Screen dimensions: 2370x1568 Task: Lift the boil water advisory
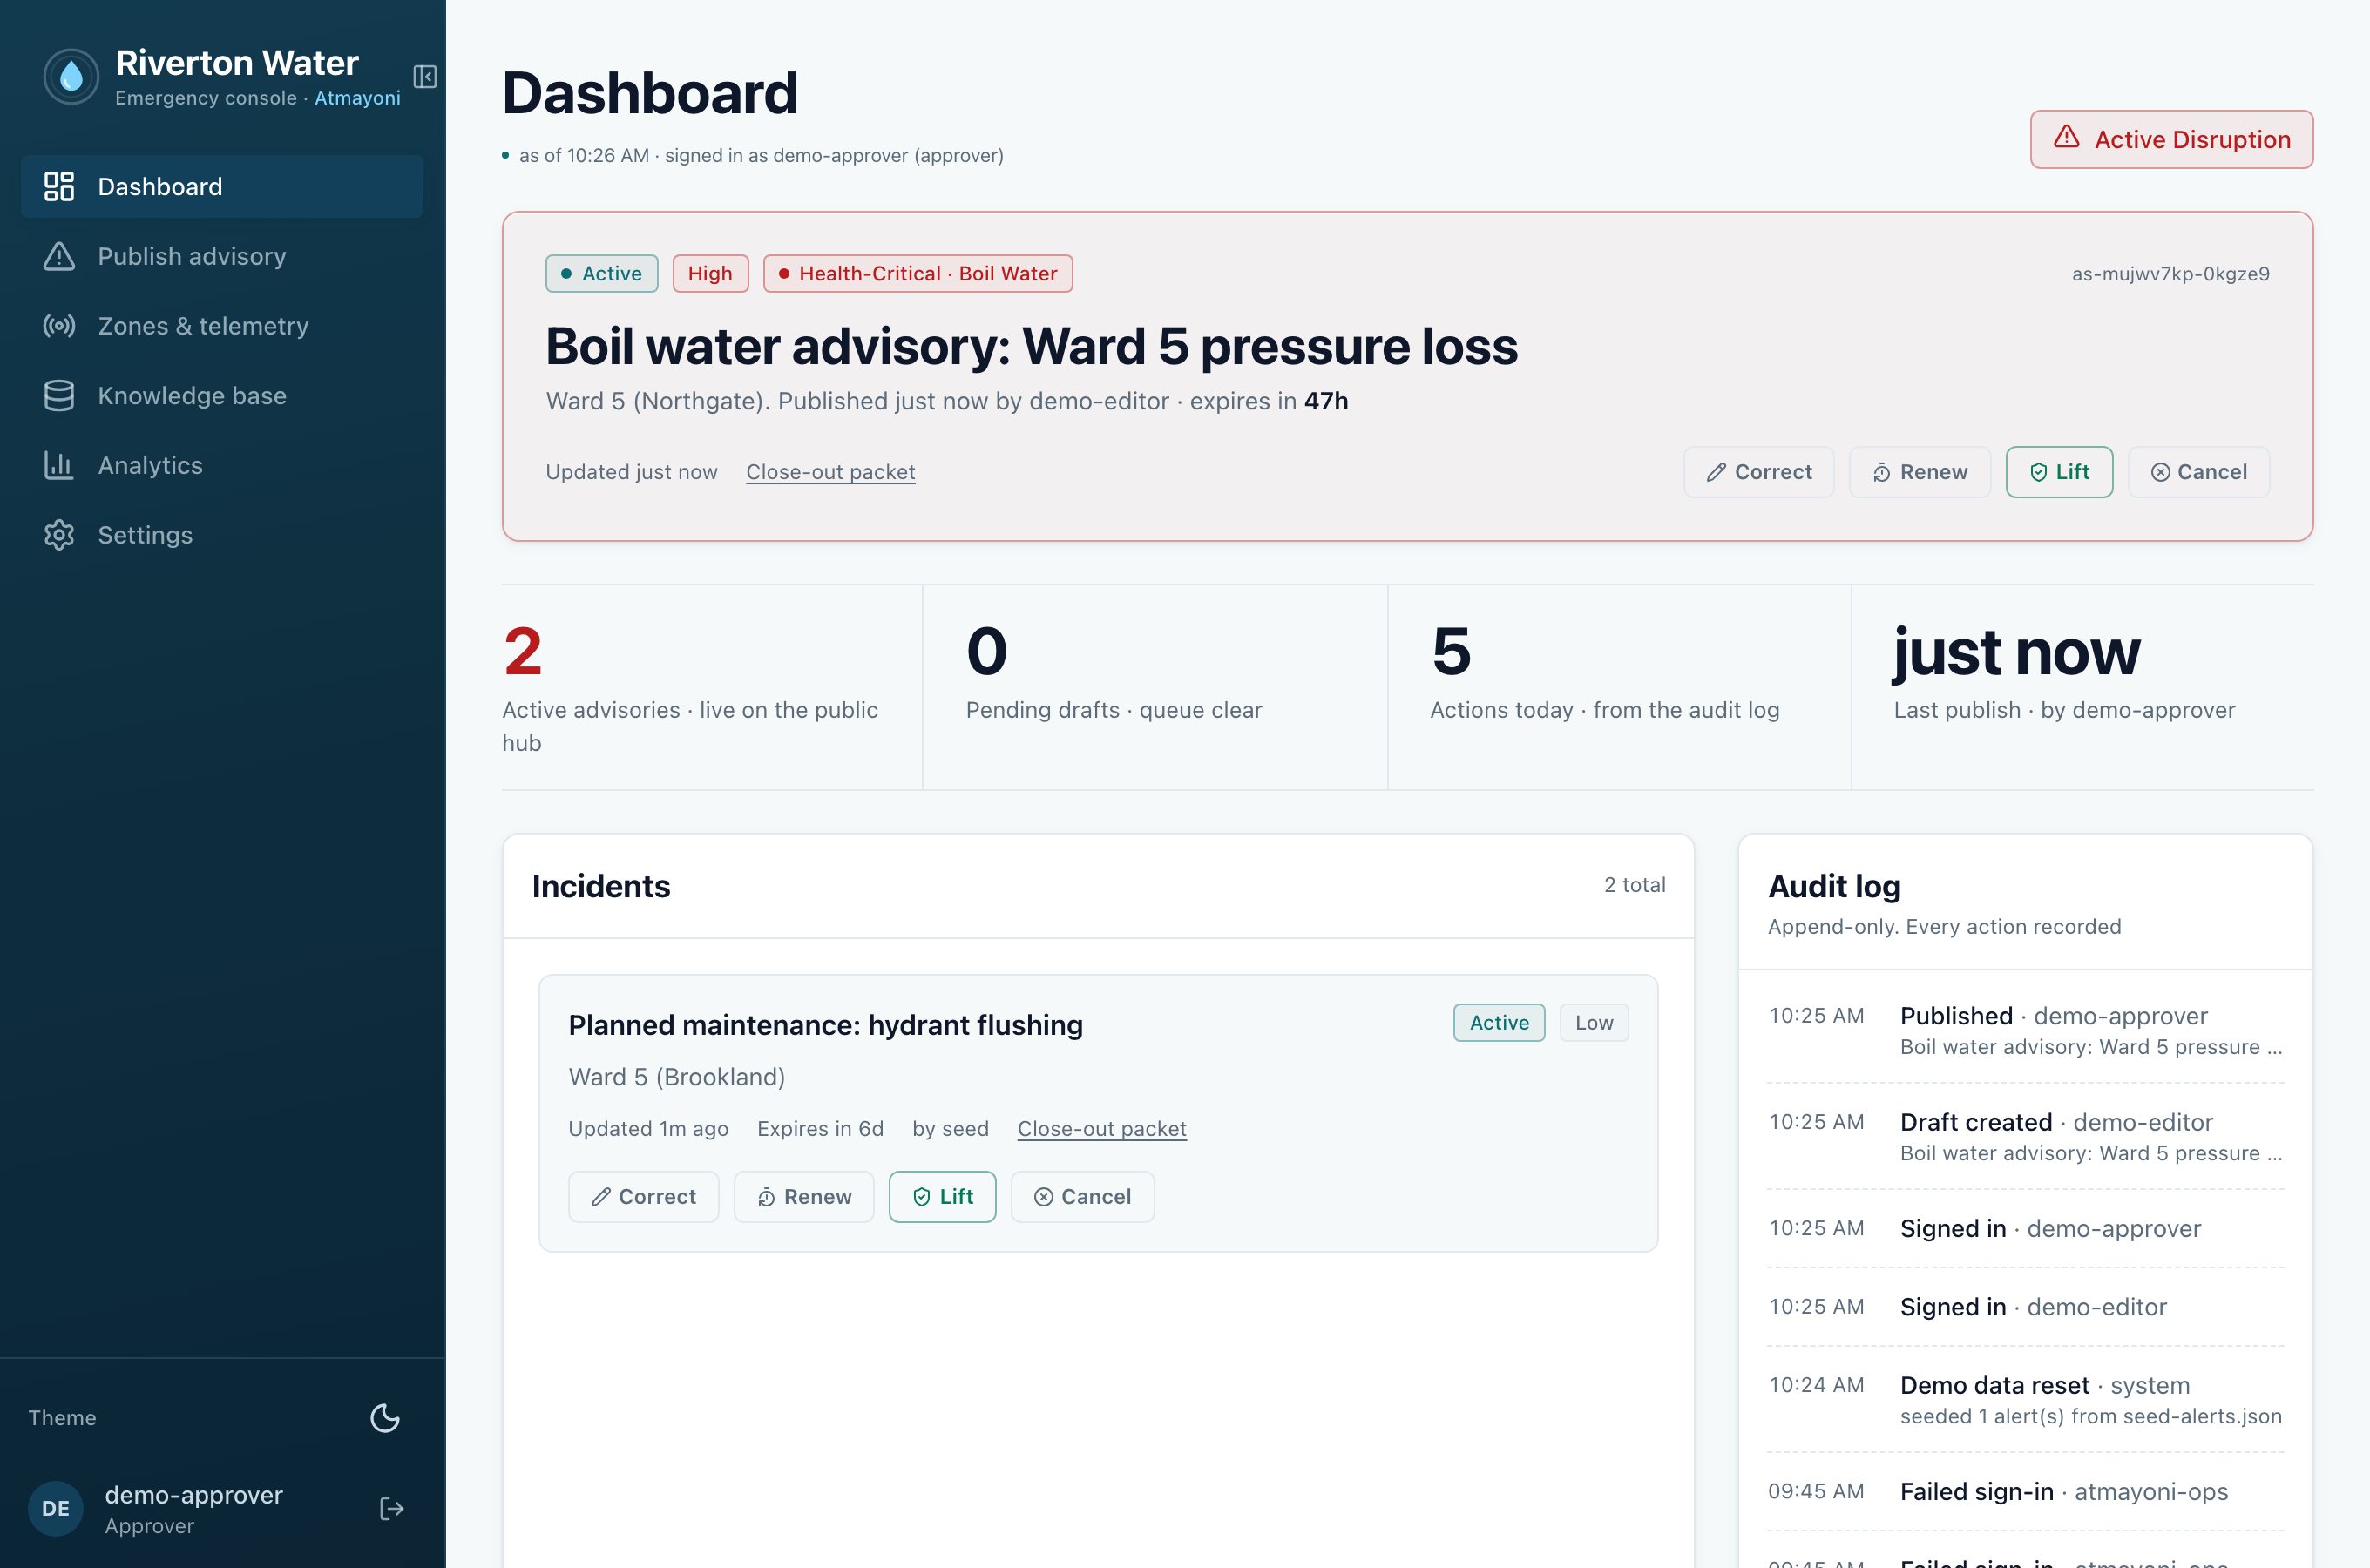pyautogui.click(x=2059, y=472)
